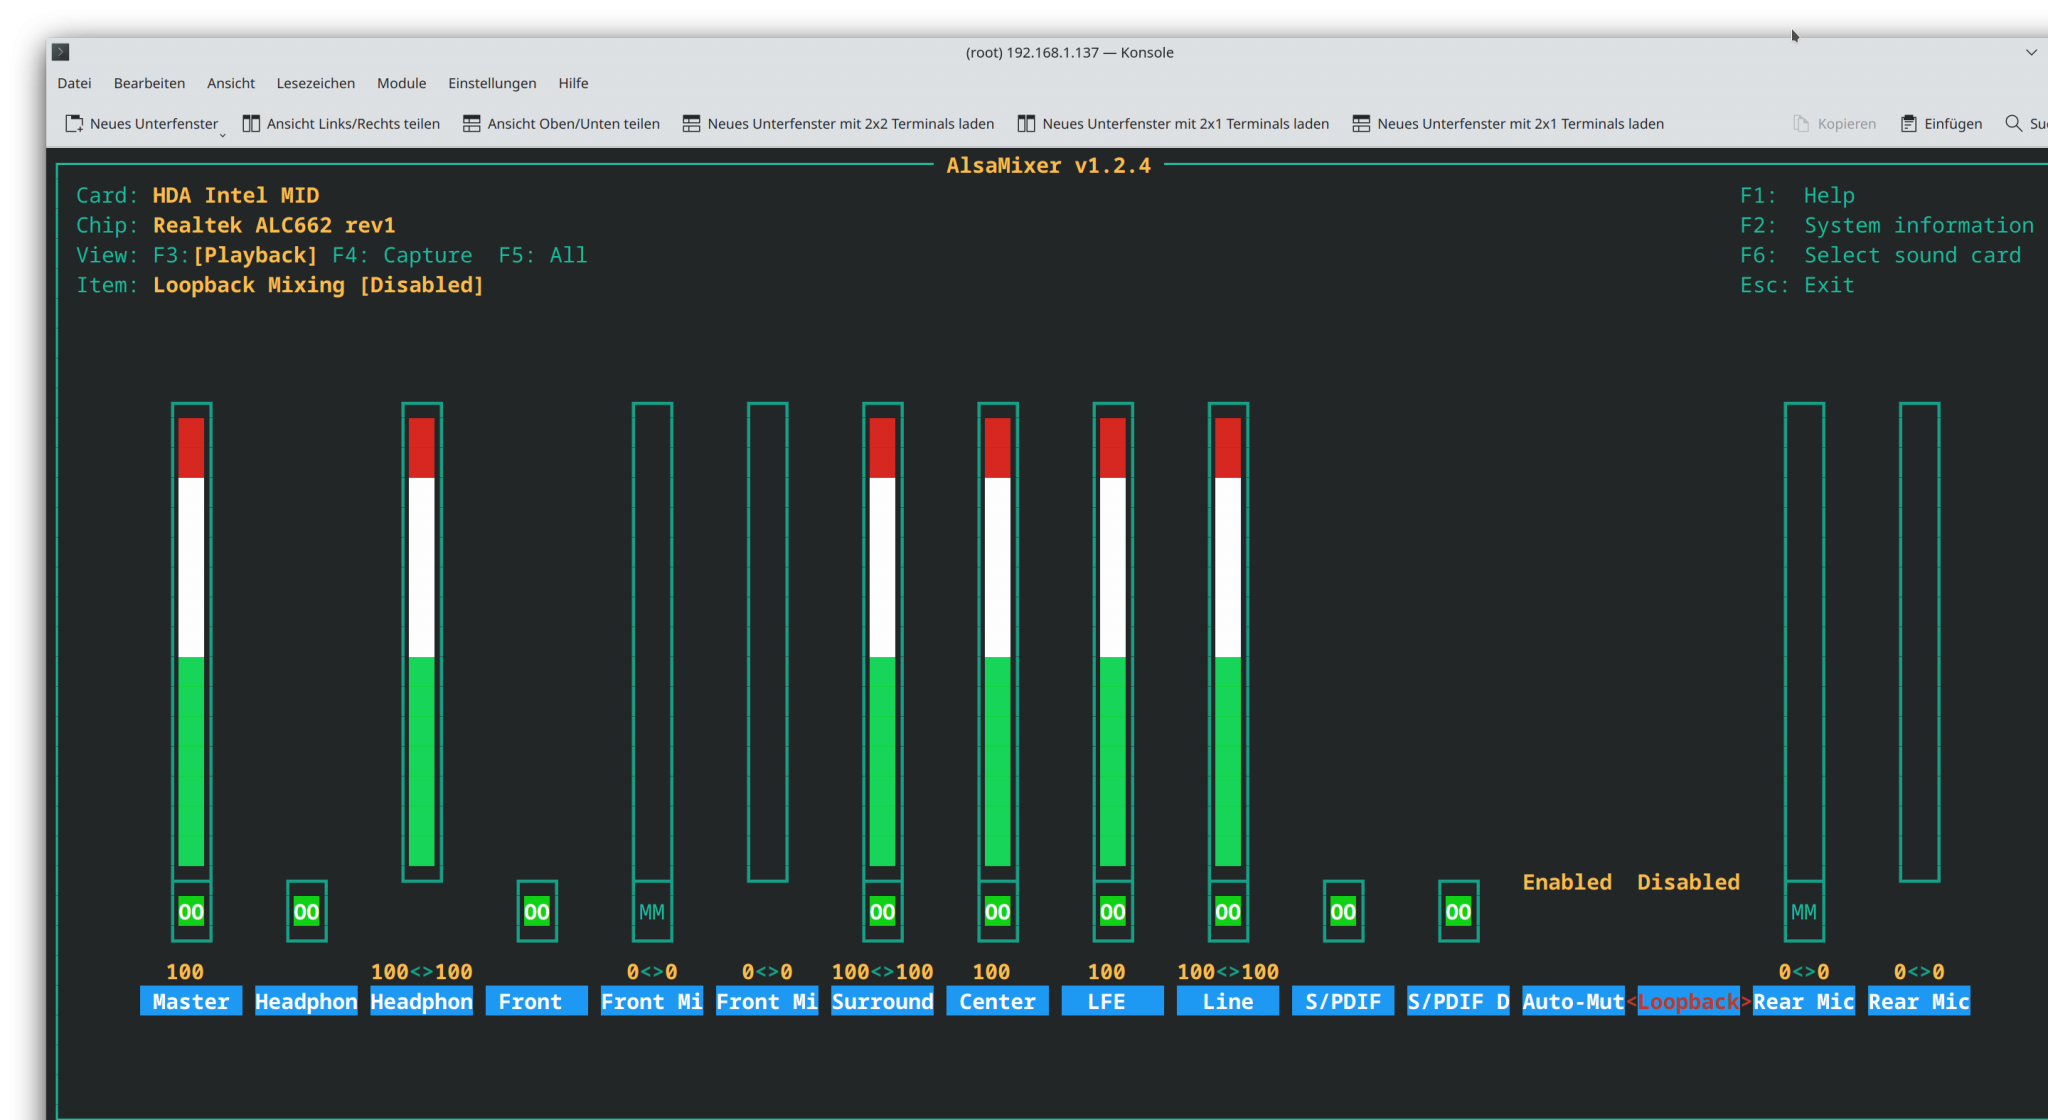The image size is (2048, 1120).
Task: Click the F3:[Playback] view text
Action: (235, 255)
